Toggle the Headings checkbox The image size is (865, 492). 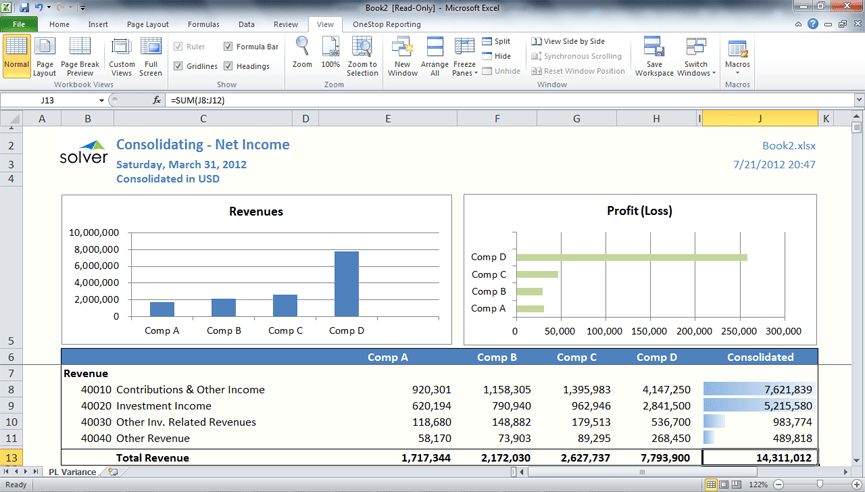click(x=228, y=66)
